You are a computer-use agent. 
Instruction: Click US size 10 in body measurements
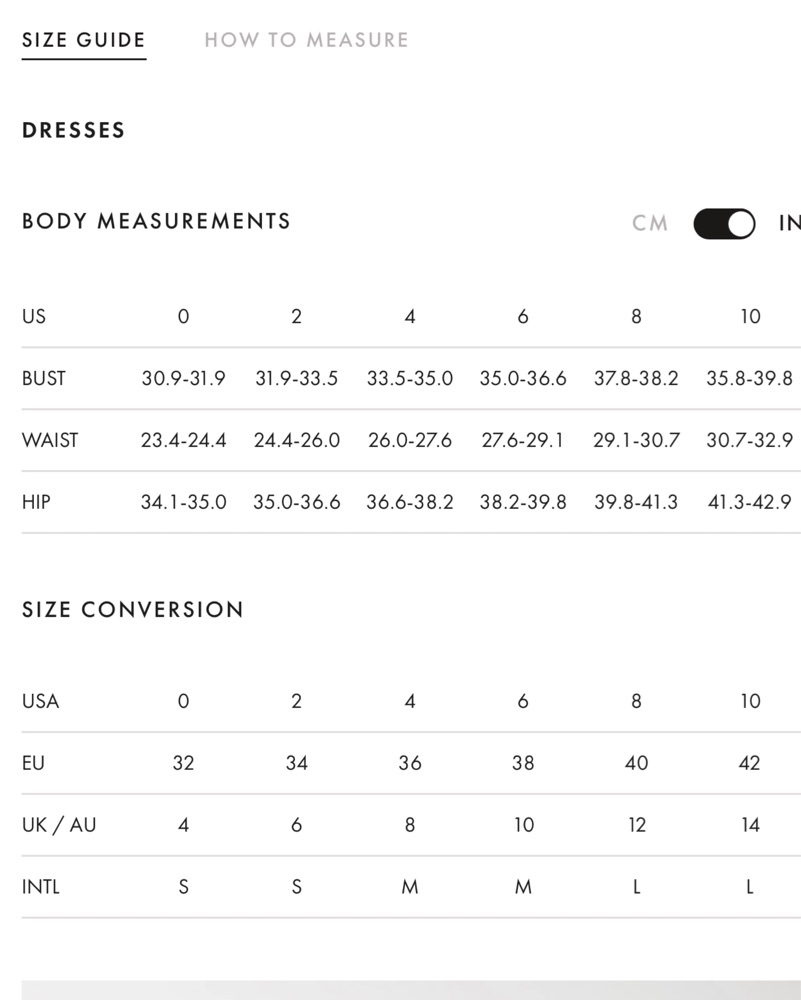pos(750,316)
